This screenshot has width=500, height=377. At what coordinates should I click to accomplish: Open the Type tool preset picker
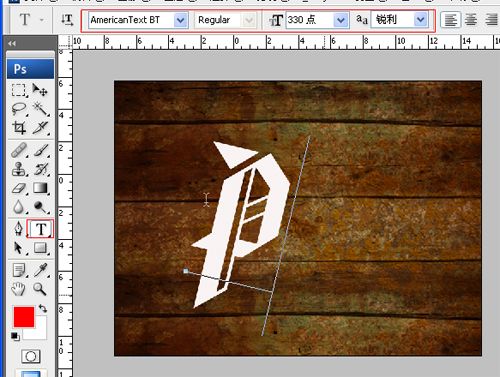[x=42, y=20]
